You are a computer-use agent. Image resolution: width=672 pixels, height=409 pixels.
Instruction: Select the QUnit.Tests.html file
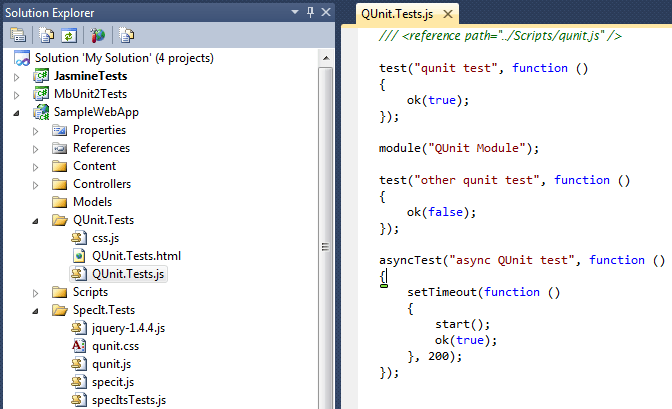pyautogui.click(x=136, y=256)
